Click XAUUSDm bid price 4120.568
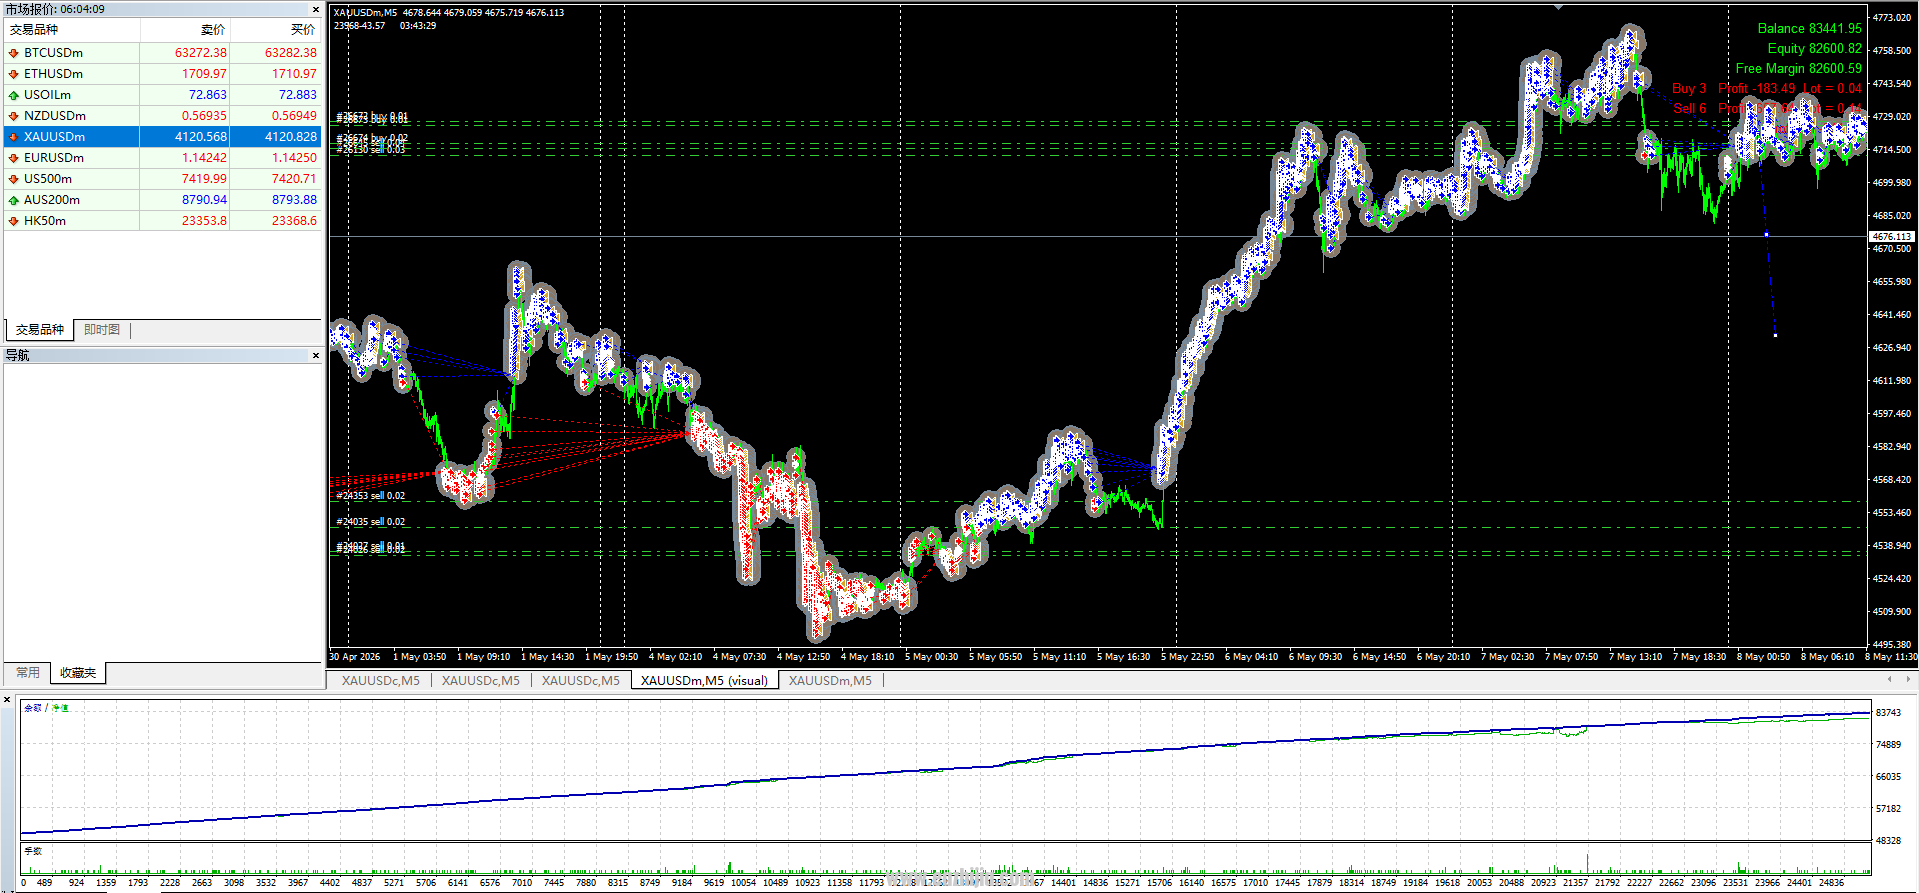 coord(201,137)
